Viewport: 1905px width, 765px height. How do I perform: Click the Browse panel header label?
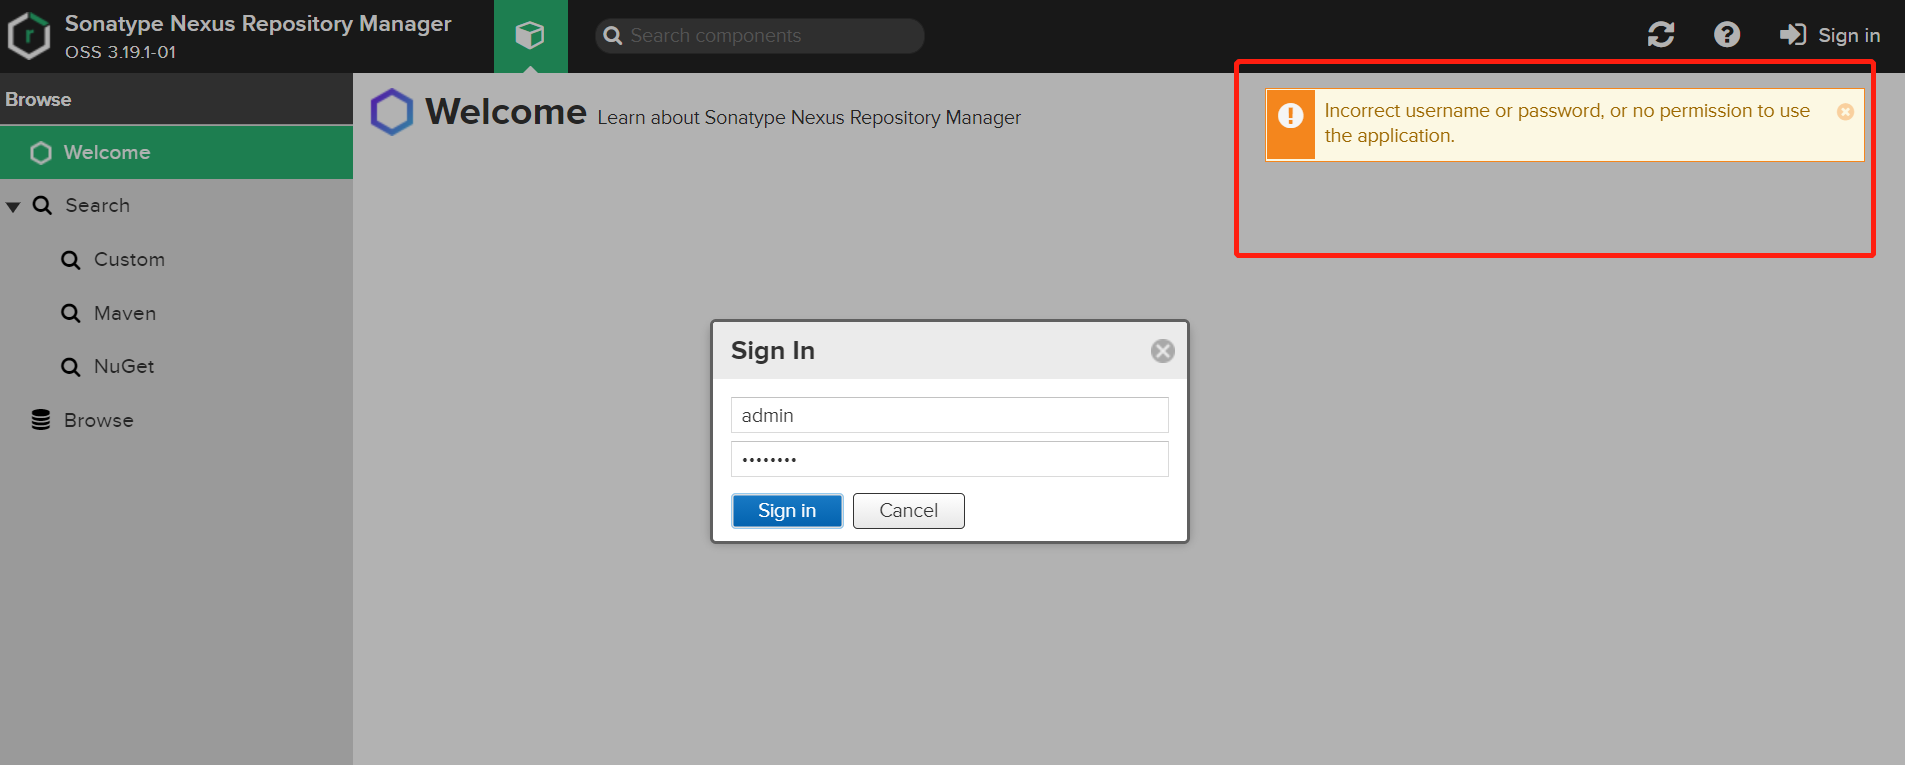point(38,100)
